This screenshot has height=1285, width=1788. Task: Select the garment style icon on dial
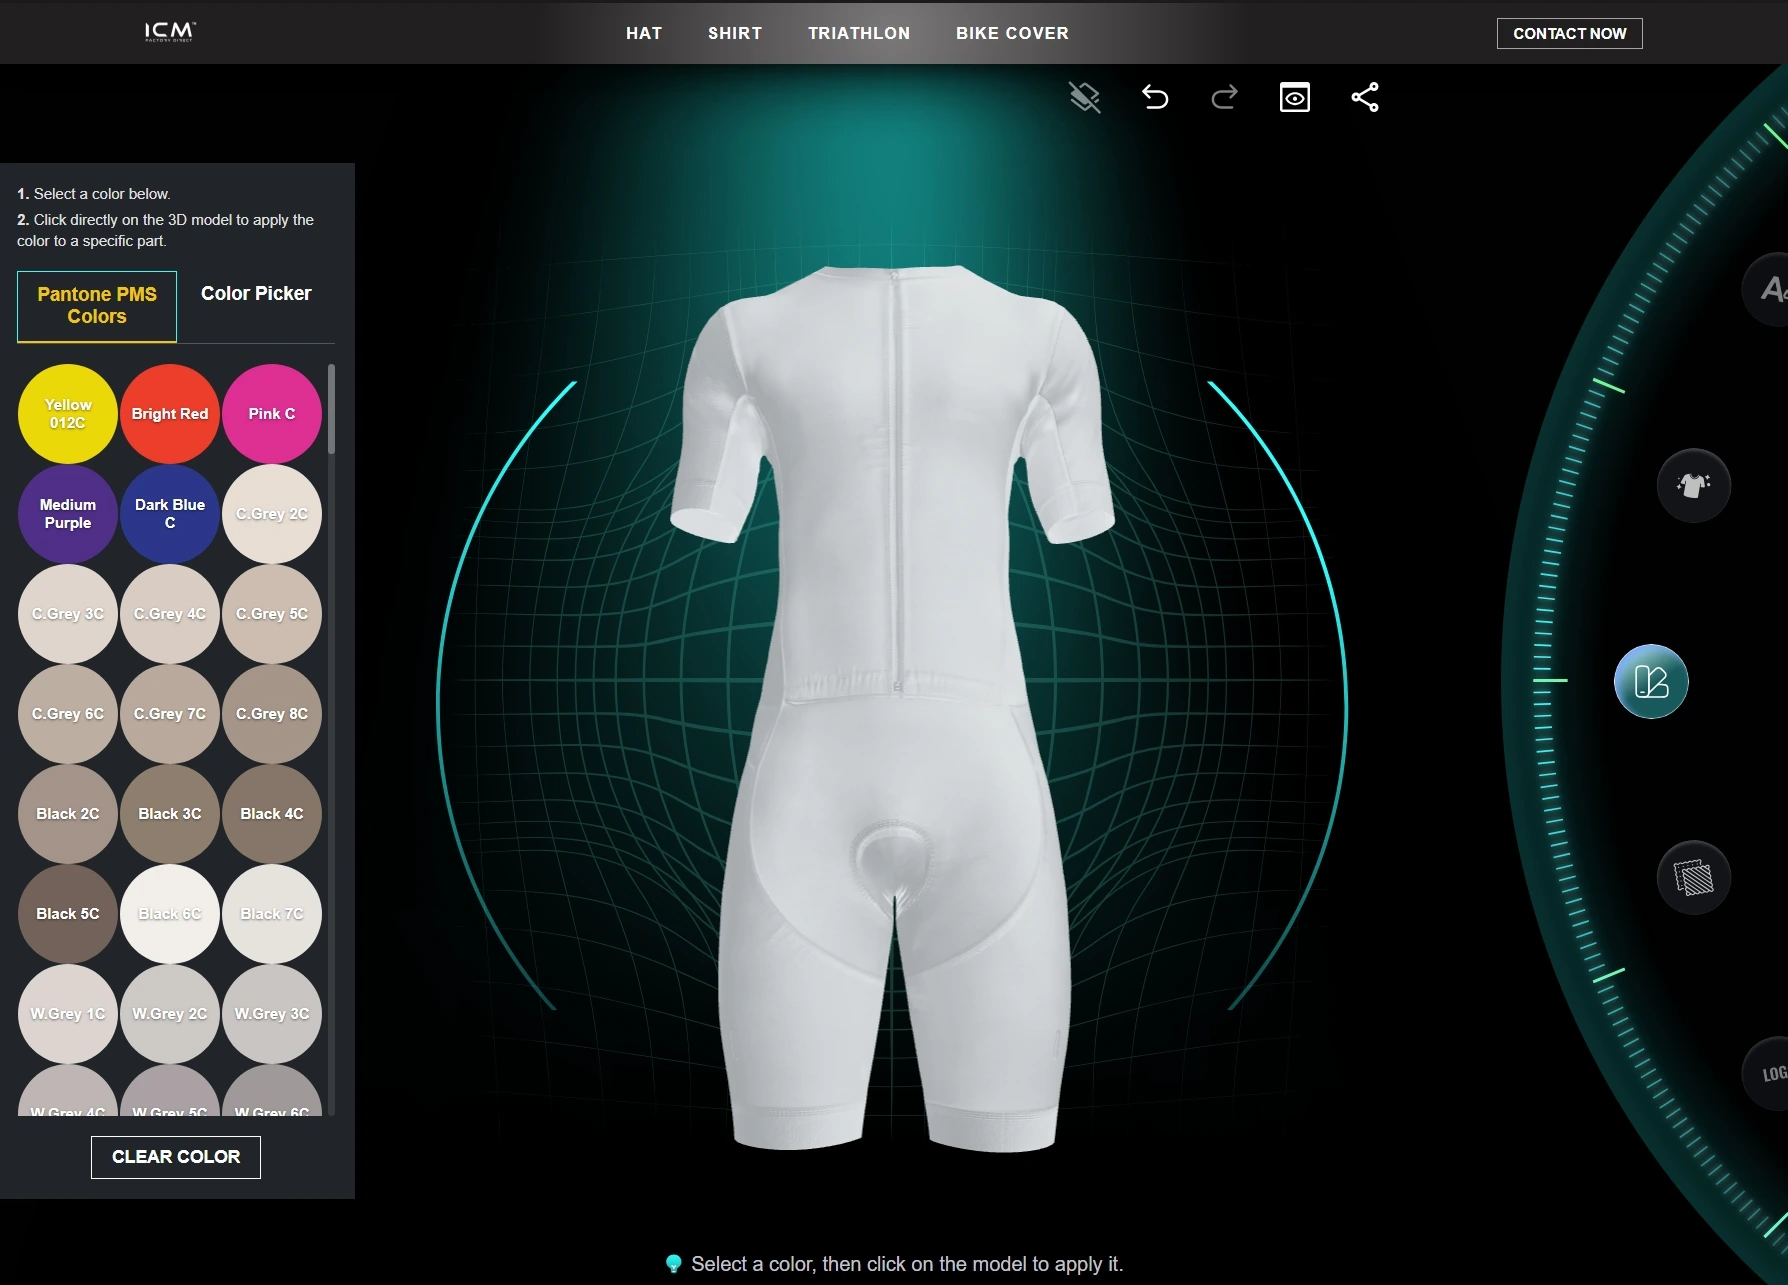(x=1694, y=486)
